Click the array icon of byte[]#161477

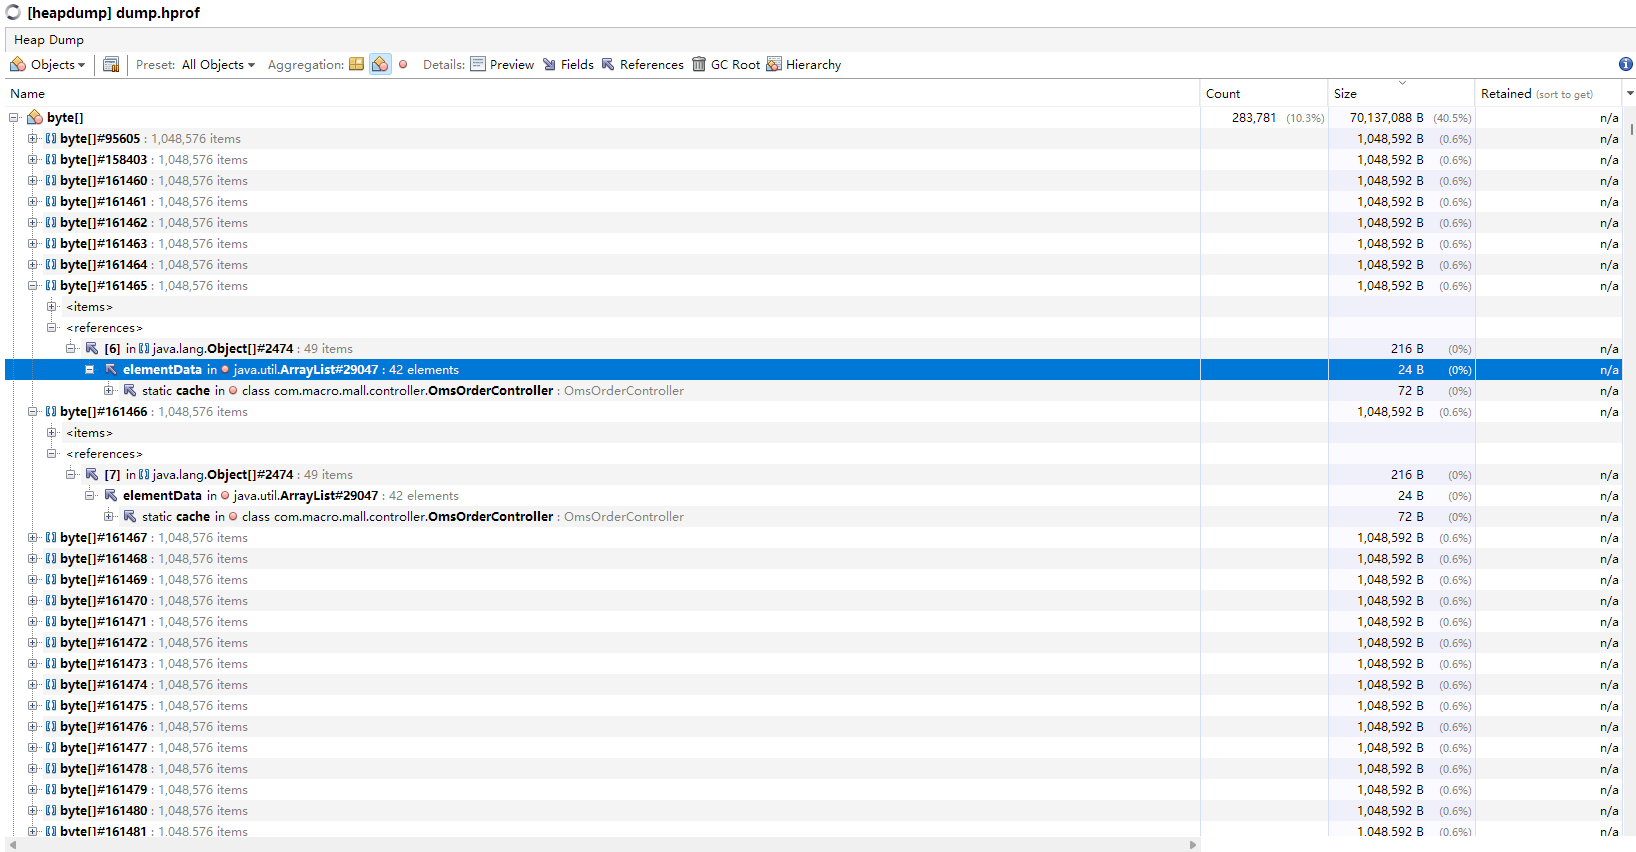tap(51, 747)
